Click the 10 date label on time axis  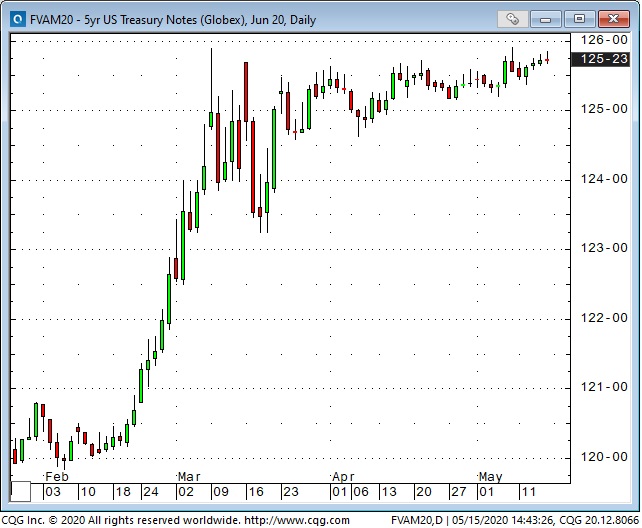click(88, 492)
